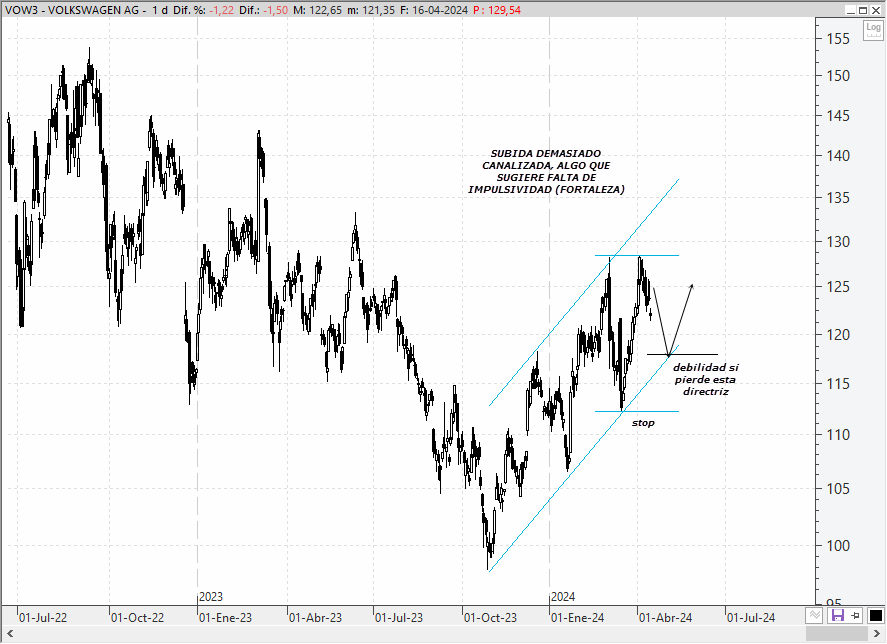Minimize the VOW3 chart window
The width and height of the screenshot is (887, 644).
(x=851, y=10)
